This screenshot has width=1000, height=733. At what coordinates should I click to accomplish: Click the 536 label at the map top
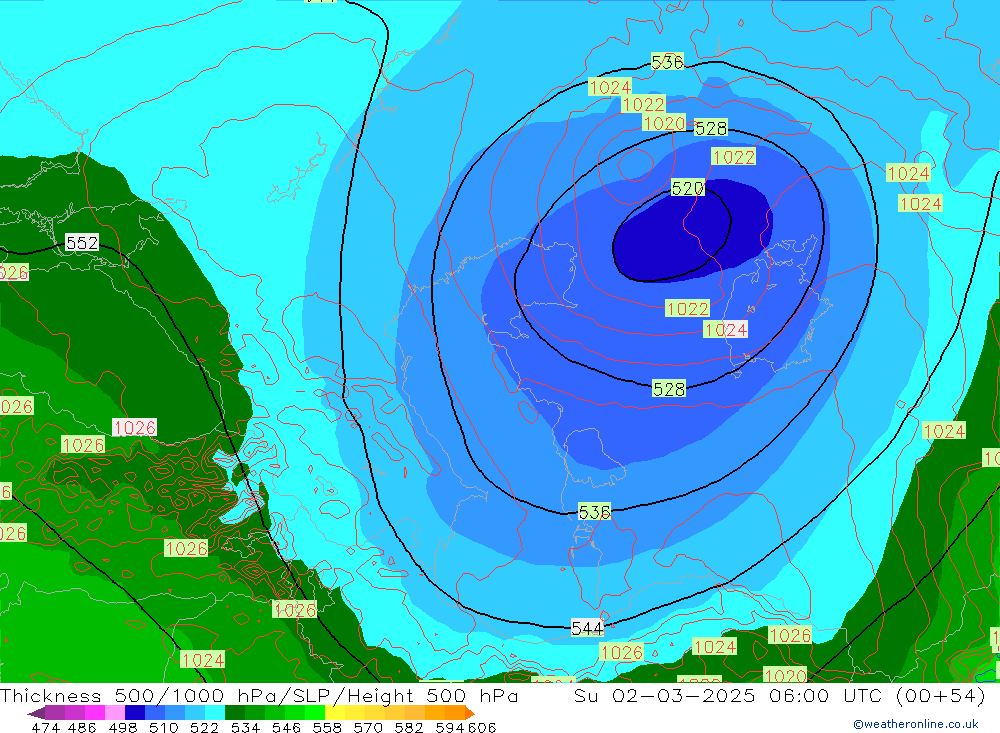[x=667, y=62]
